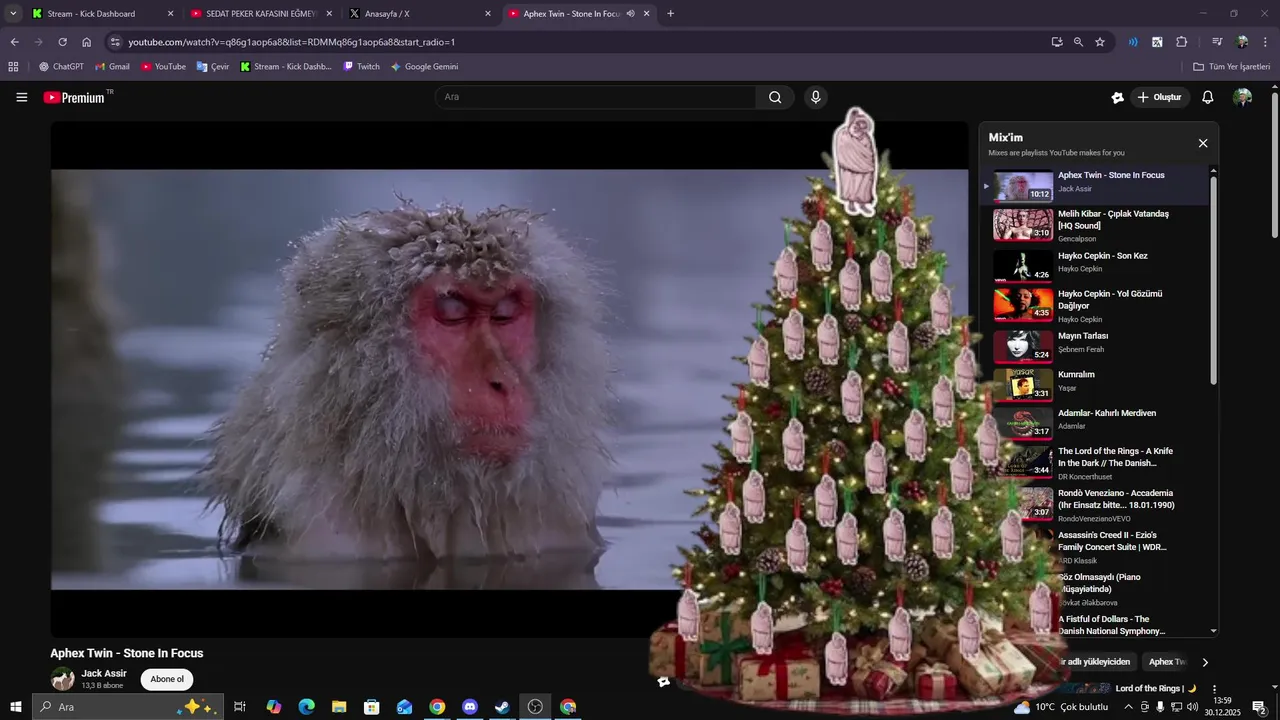Select the Aphex Tw filter chip
1280x720 pixels.
(x=1166, y=662)
